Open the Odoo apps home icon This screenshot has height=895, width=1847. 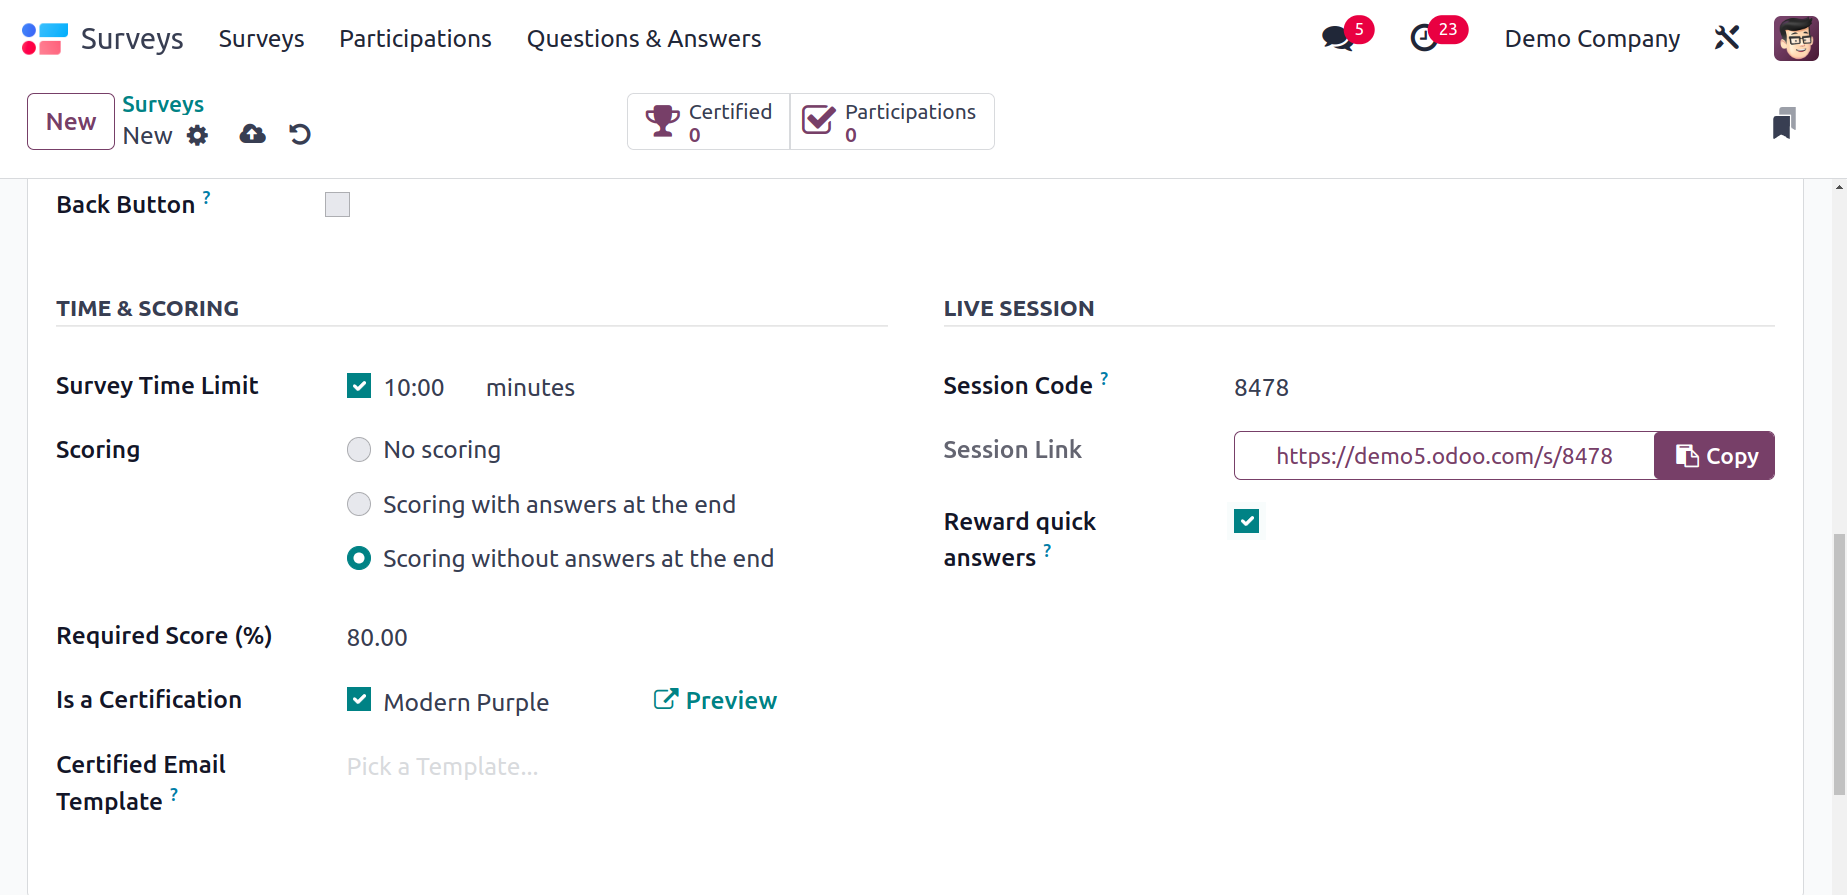[45, 39]
